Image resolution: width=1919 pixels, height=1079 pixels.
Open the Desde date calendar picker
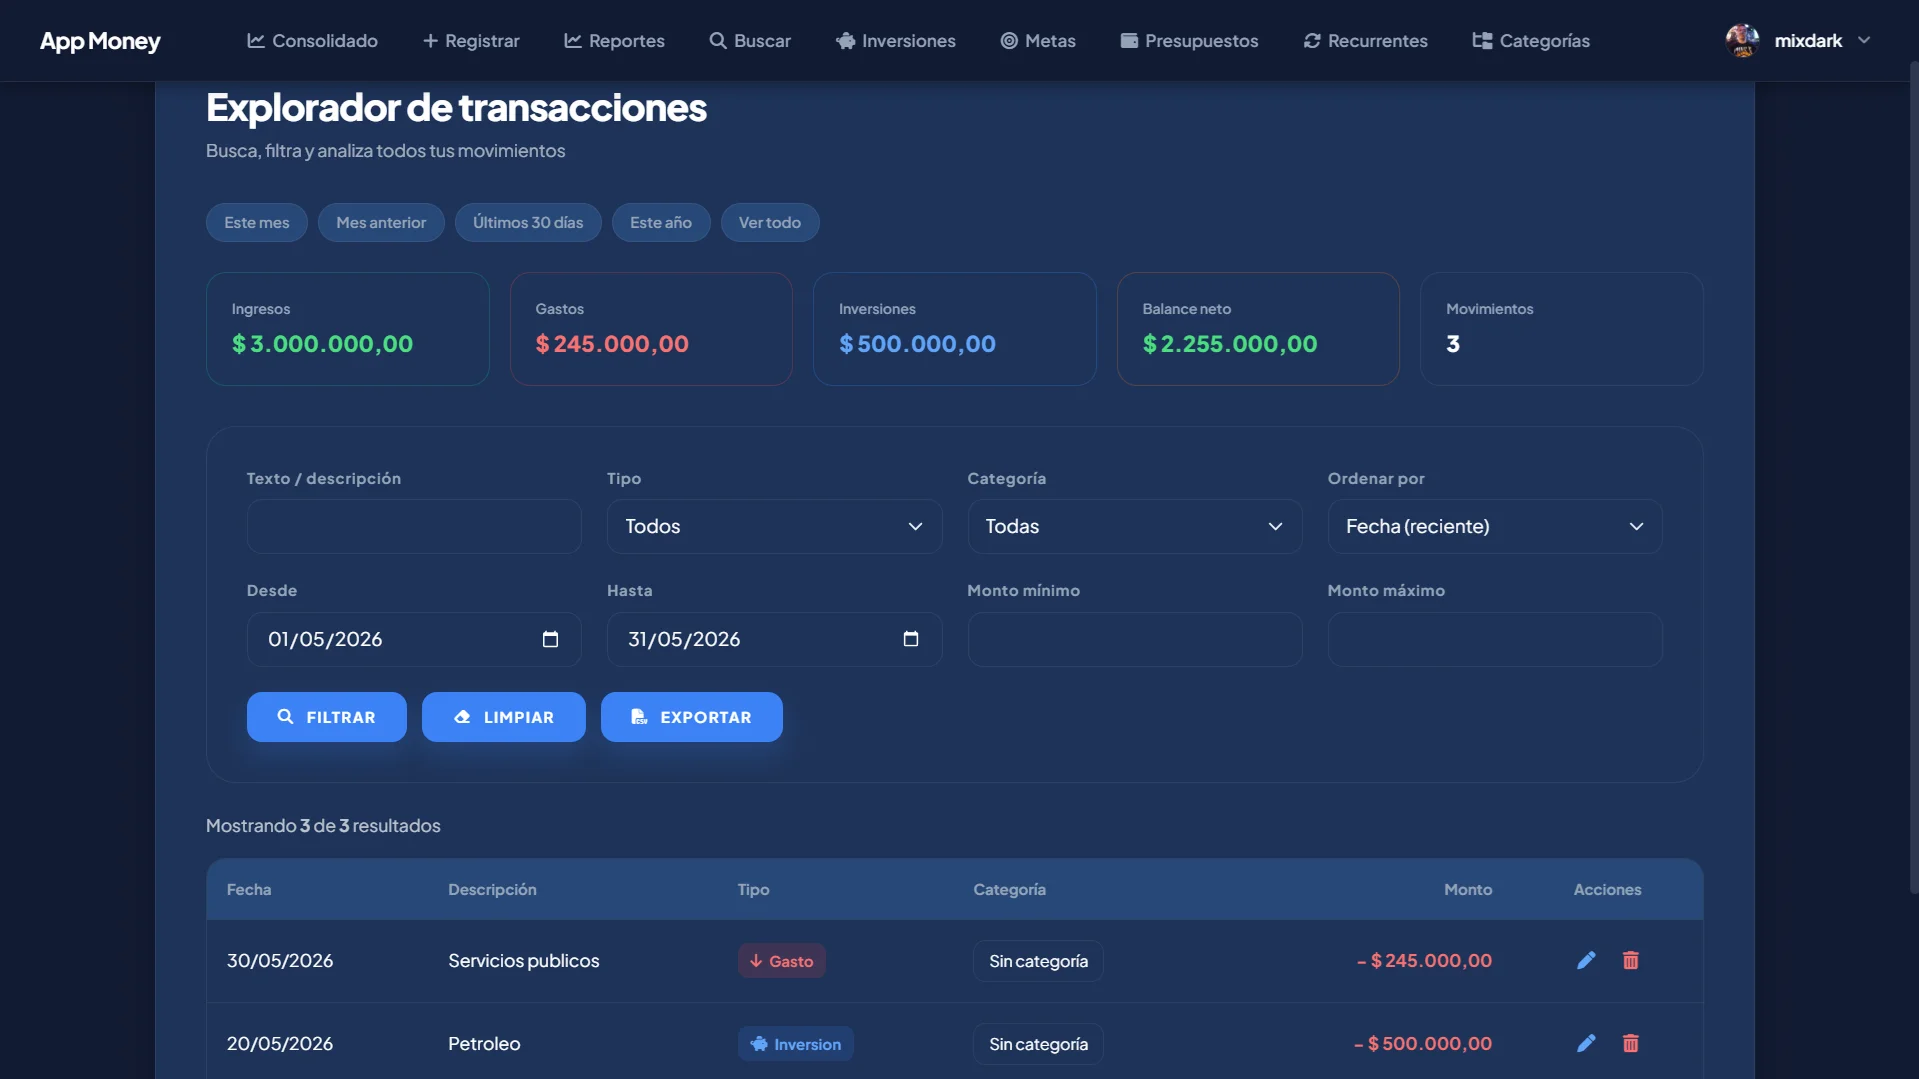550,639
